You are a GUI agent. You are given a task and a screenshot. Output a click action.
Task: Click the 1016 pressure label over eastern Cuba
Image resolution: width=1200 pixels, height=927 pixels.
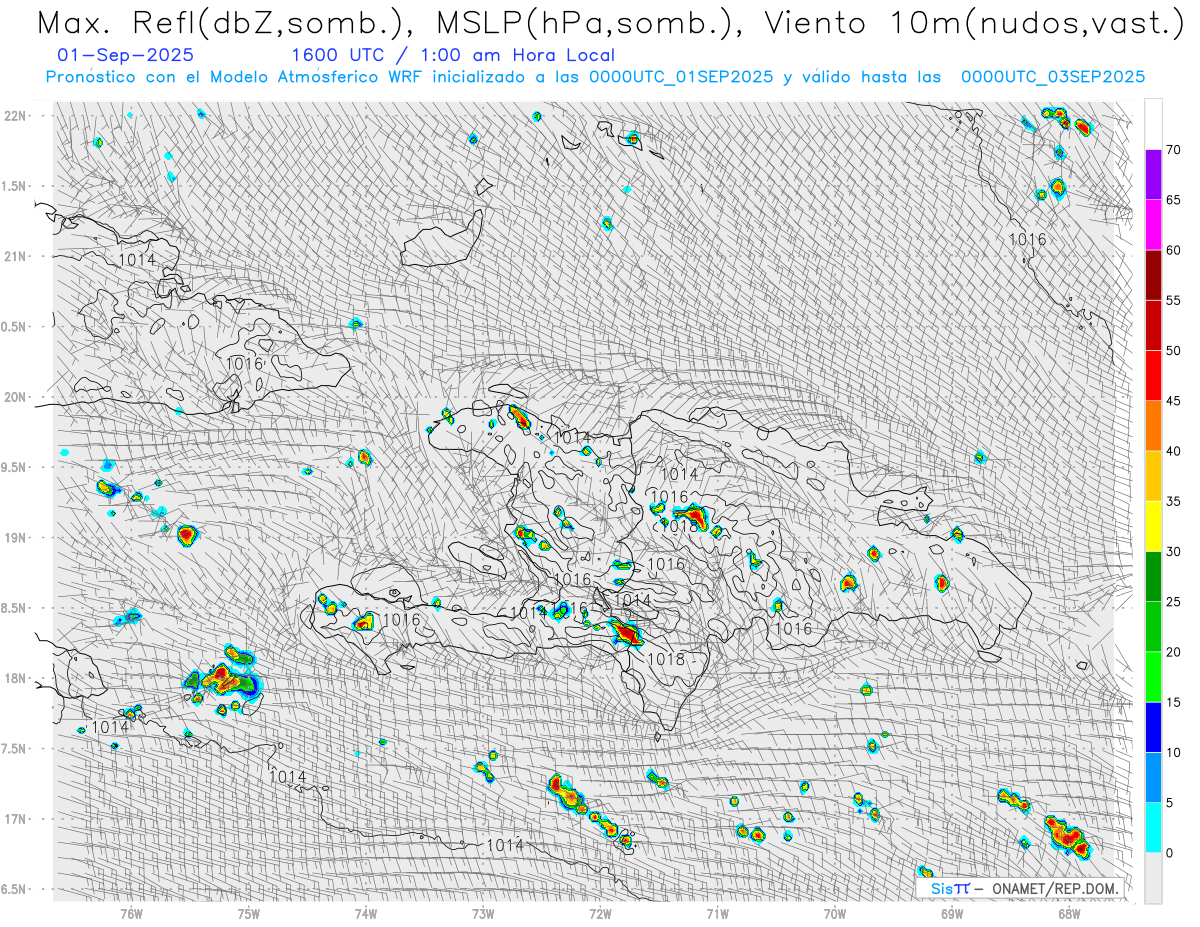245,363
